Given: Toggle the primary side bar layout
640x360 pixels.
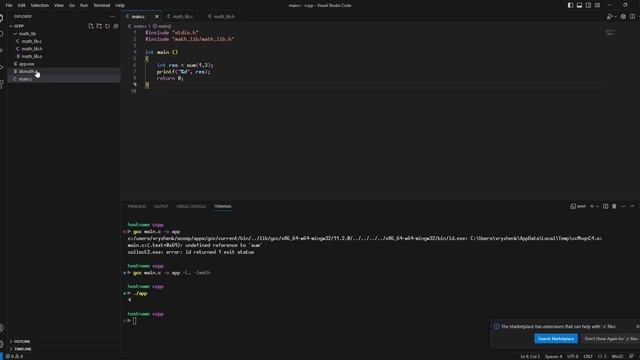Looking at the screenshot, I should pyautogui.click(x=570, y=5).
